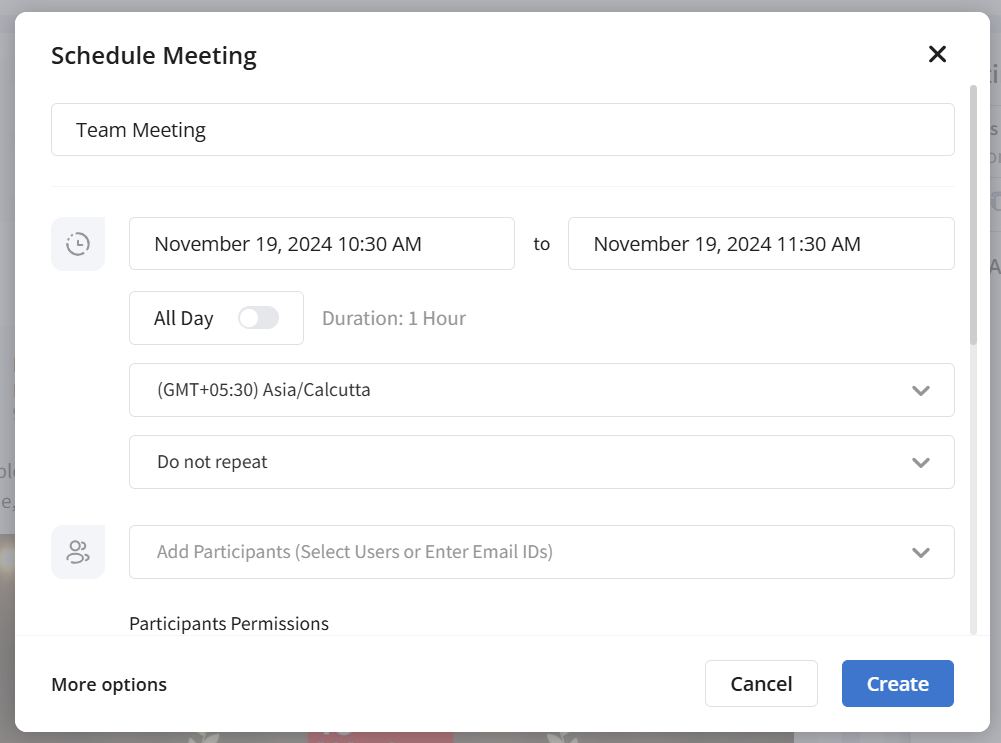Screen dimensions: 1001x743
Task: Click the All Day label text
Action: (x=183, y=318)
